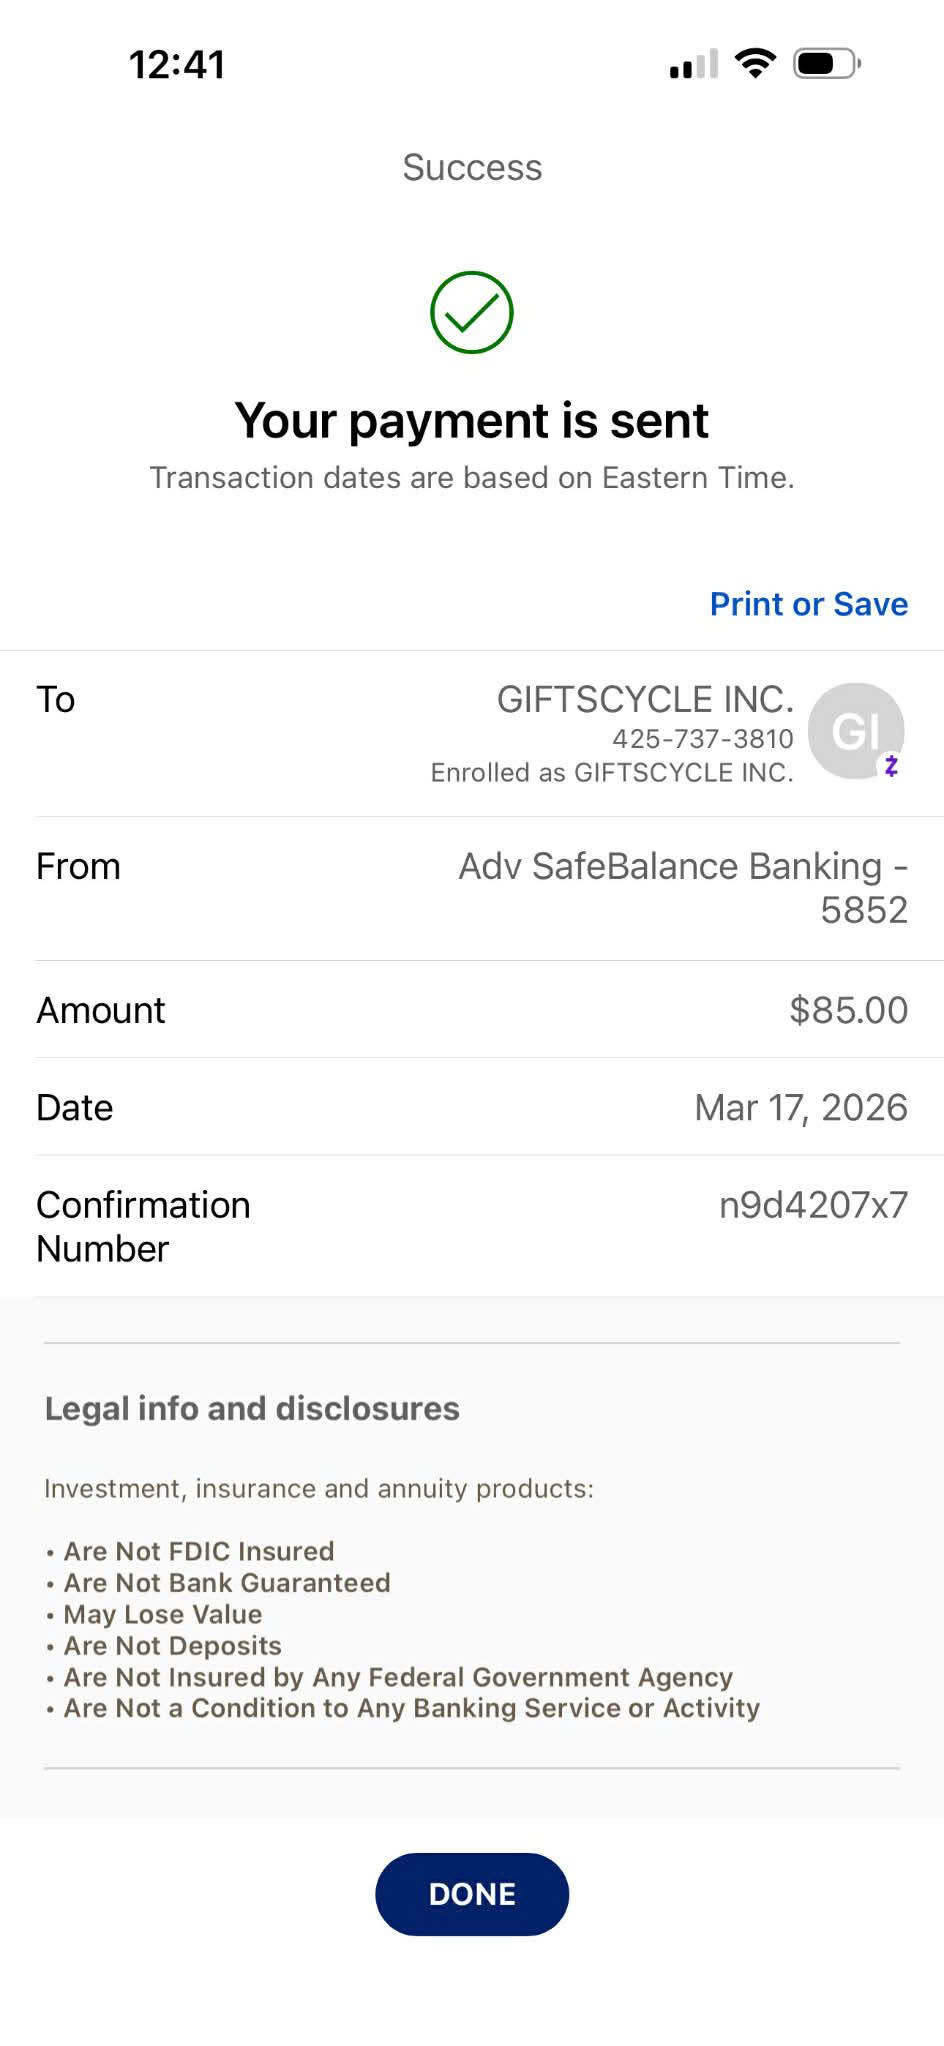The width and height of the screenshot is (944, 2046).
Task: Tap the purple Zelle badge icon
Action: [x=891, y=766]
